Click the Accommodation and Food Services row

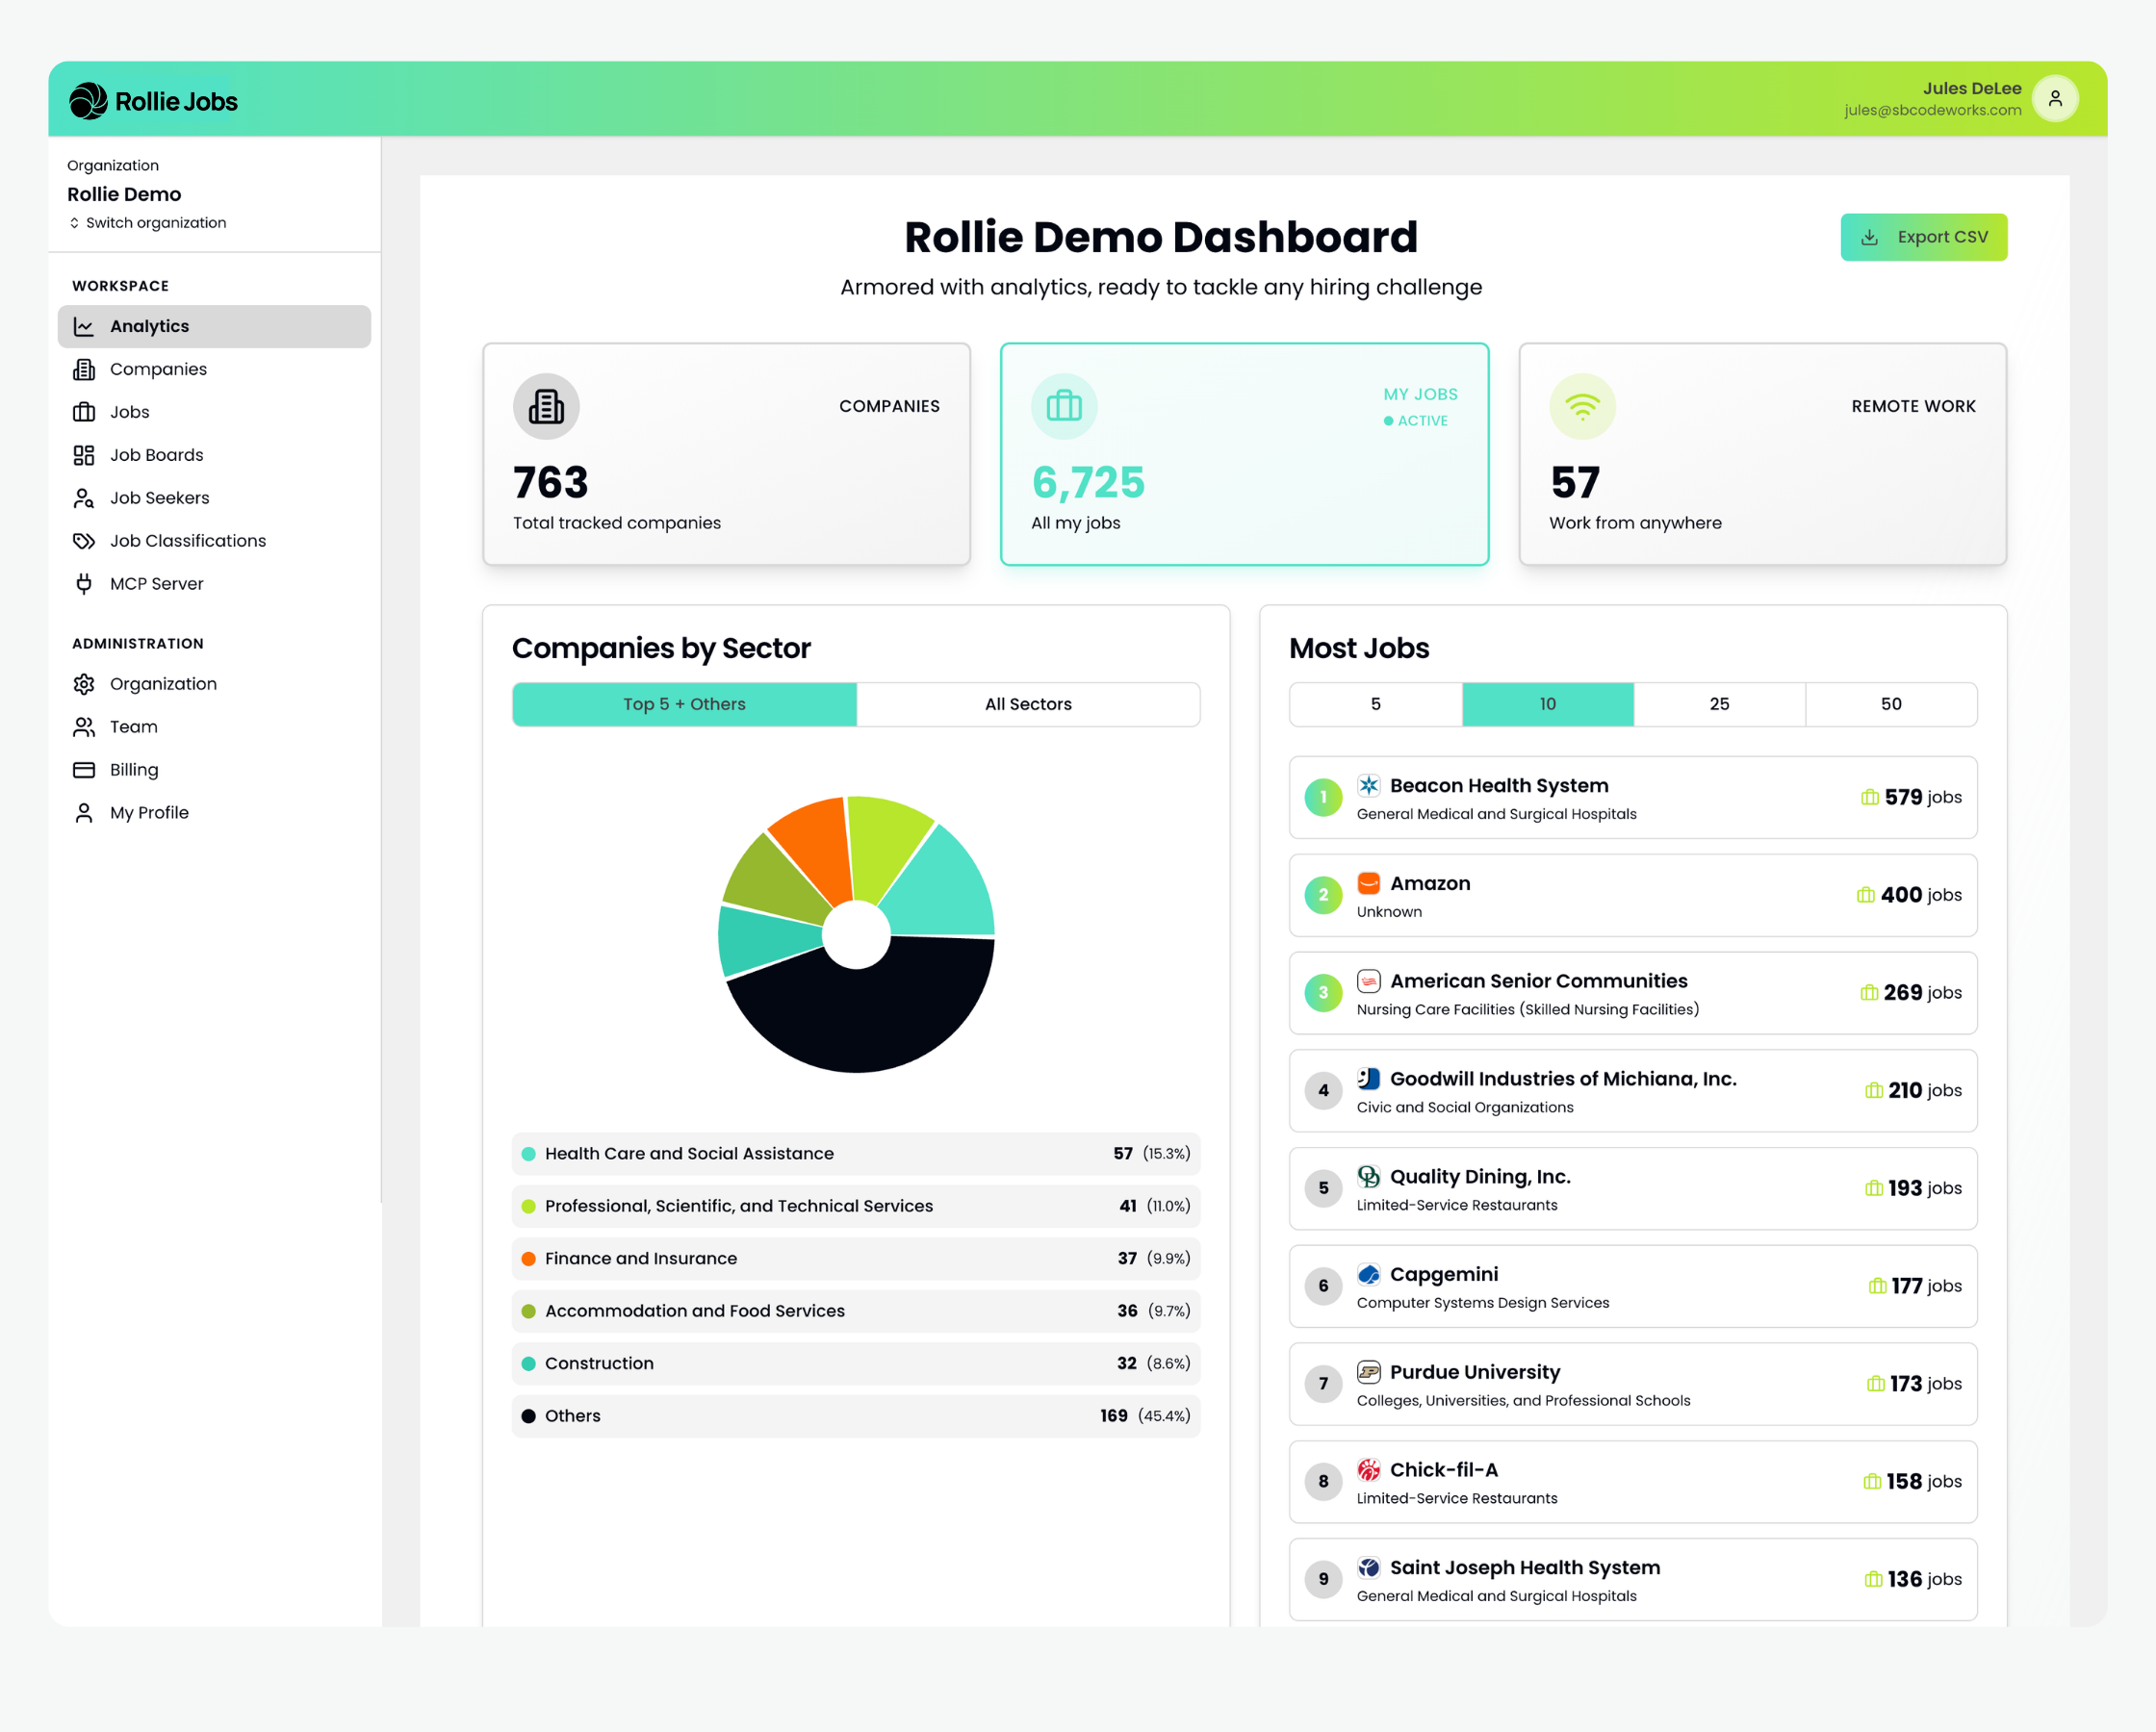click(857, 1311)
